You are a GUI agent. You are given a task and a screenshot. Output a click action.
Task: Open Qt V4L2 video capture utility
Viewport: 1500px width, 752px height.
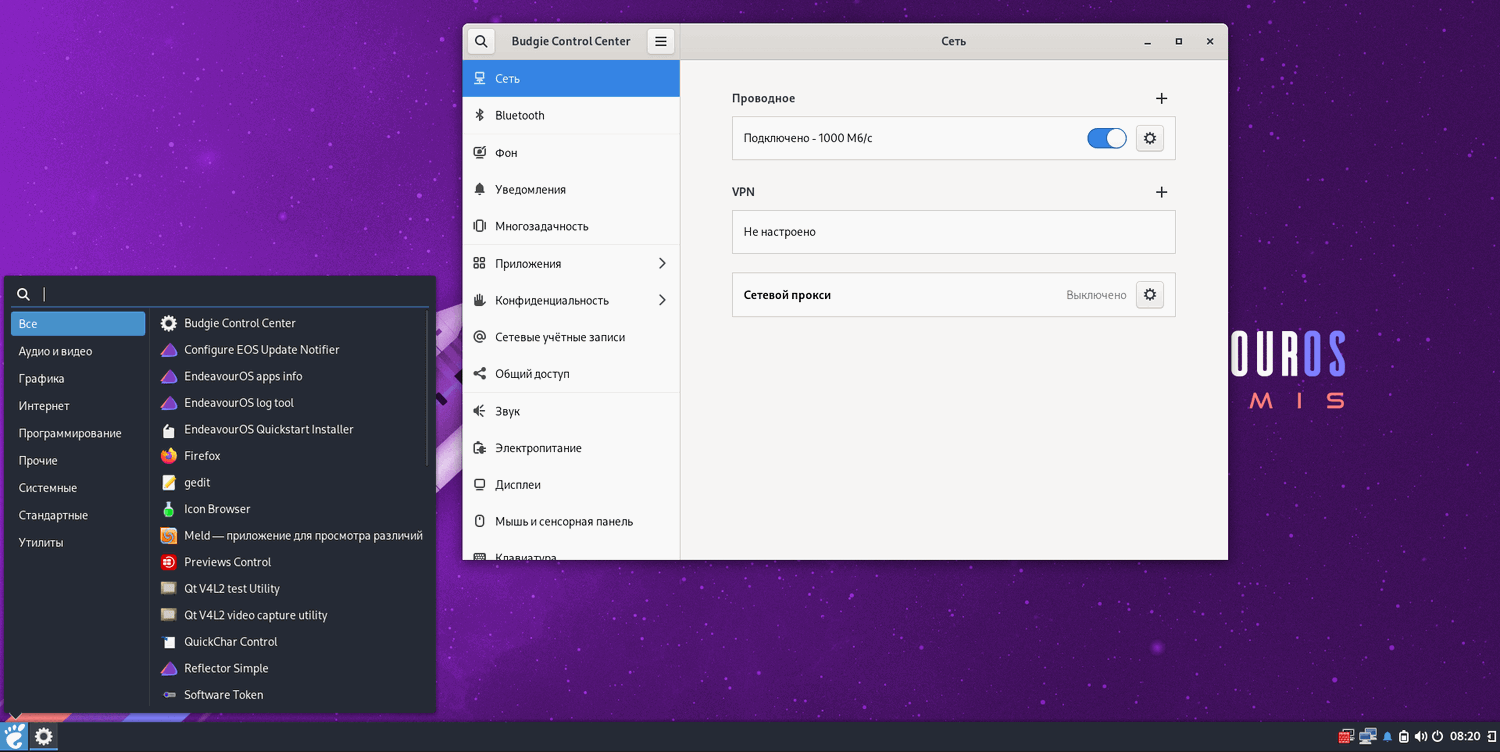(x=290, y=615)
